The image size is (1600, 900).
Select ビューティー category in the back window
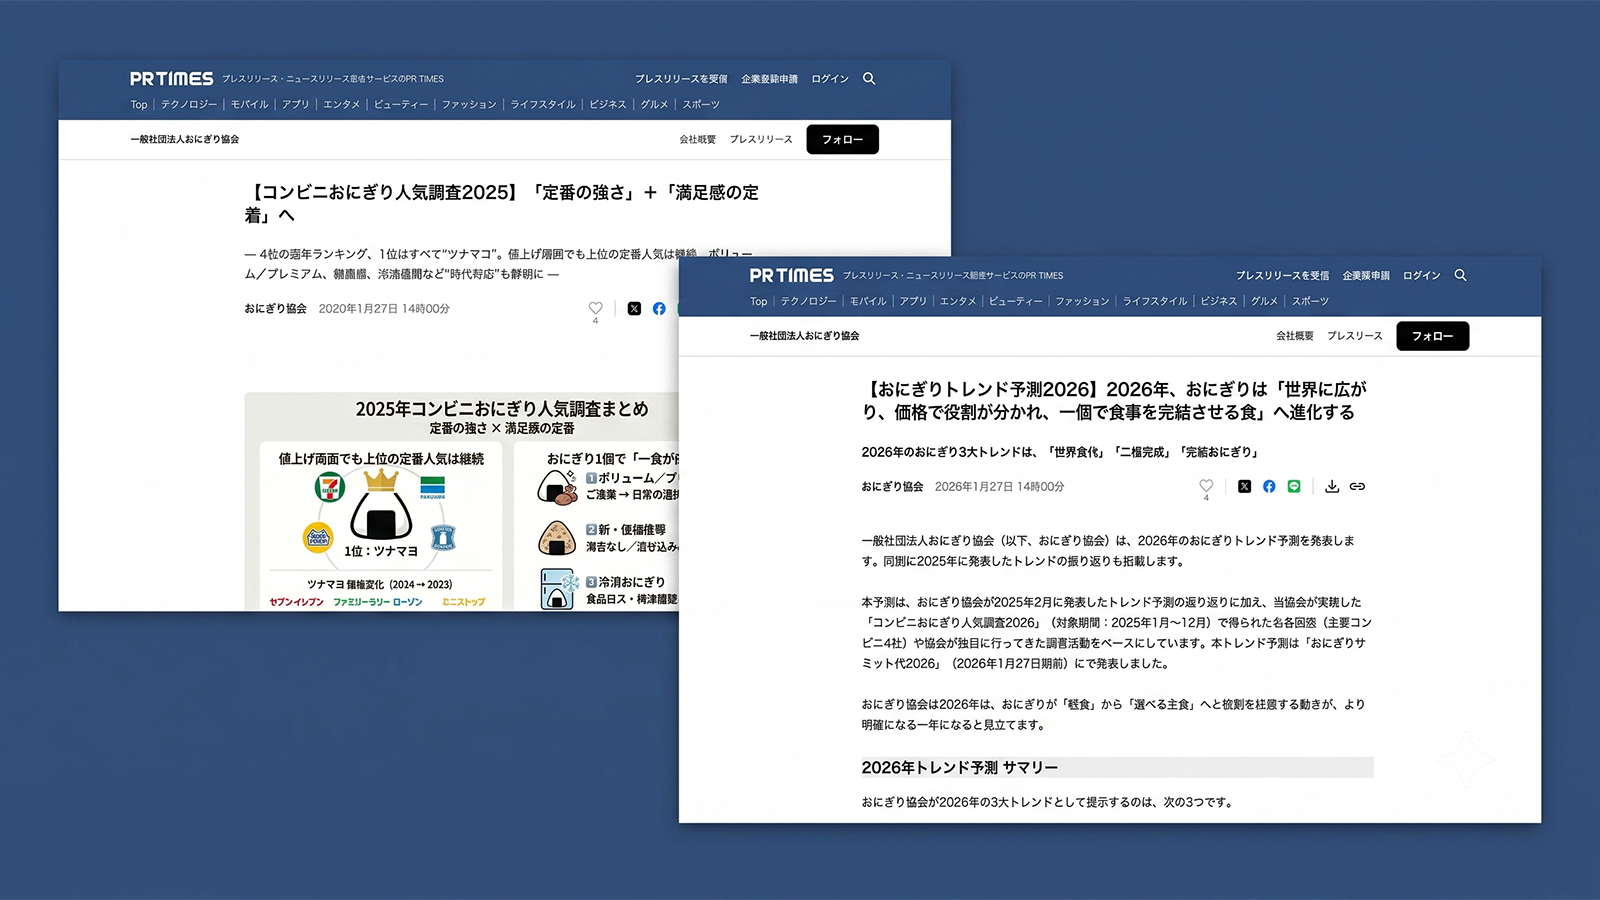401,104
